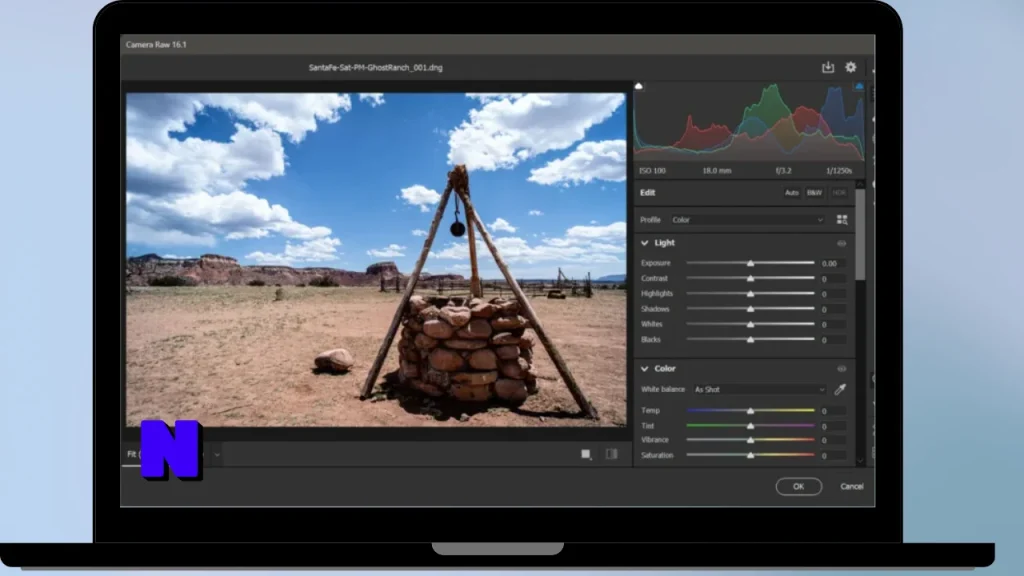Click the Exposure value field 0.00
Viewport: 1024px width, 576px height.
click(x=833, y=263)
